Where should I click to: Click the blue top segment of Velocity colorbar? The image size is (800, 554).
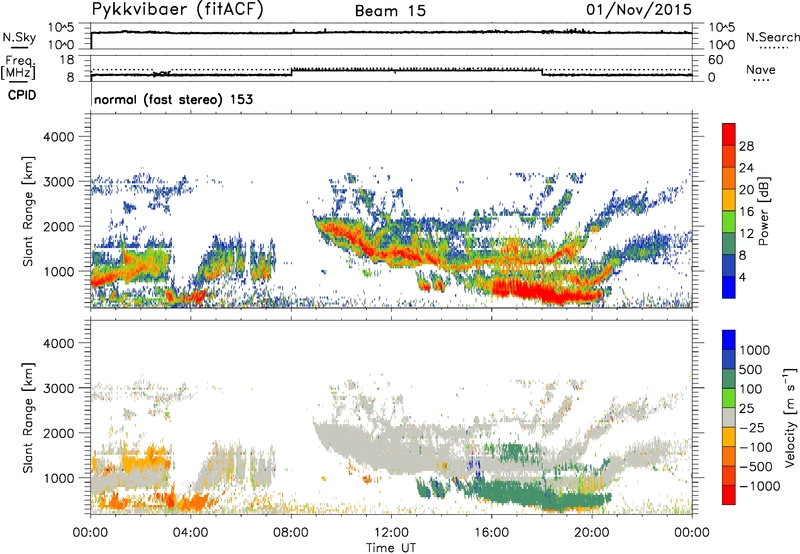point(729,340)
